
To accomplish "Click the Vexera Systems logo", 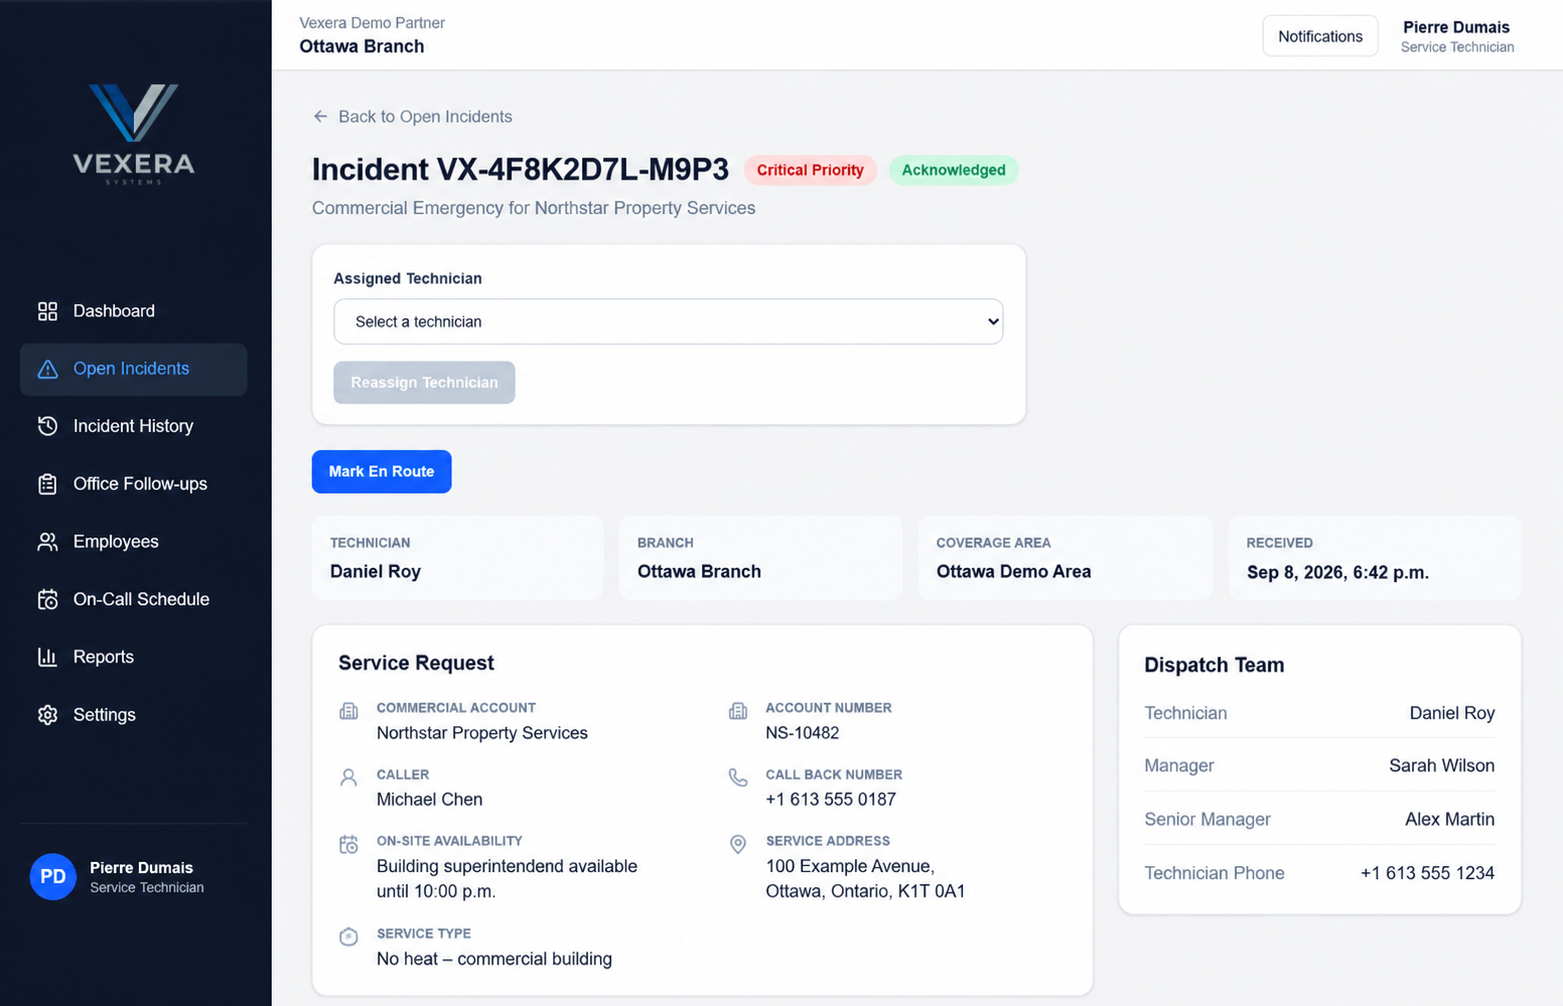I will (134, 134).
